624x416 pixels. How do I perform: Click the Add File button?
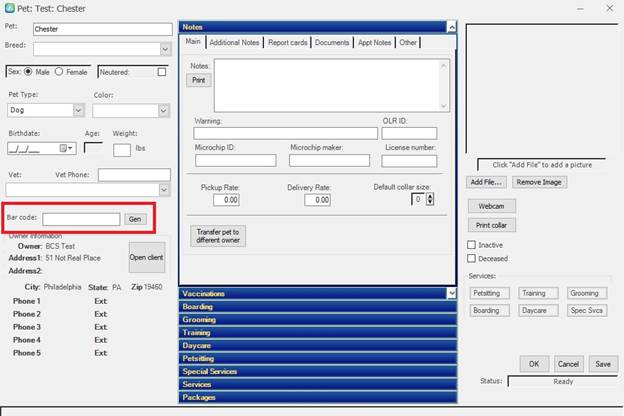[x=487, y=182]
